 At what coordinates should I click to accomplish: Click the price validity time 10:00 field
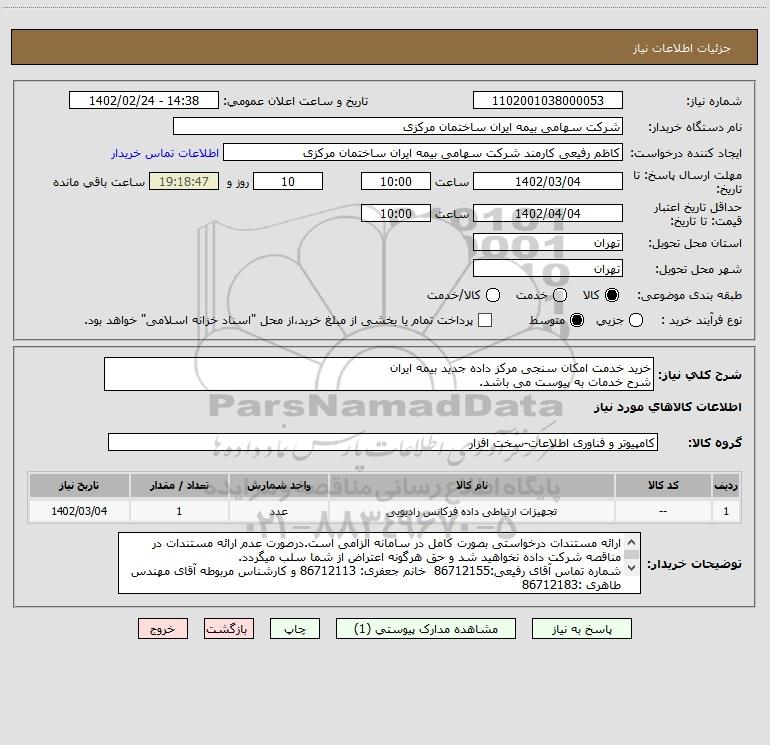click(x=396, y=213)
